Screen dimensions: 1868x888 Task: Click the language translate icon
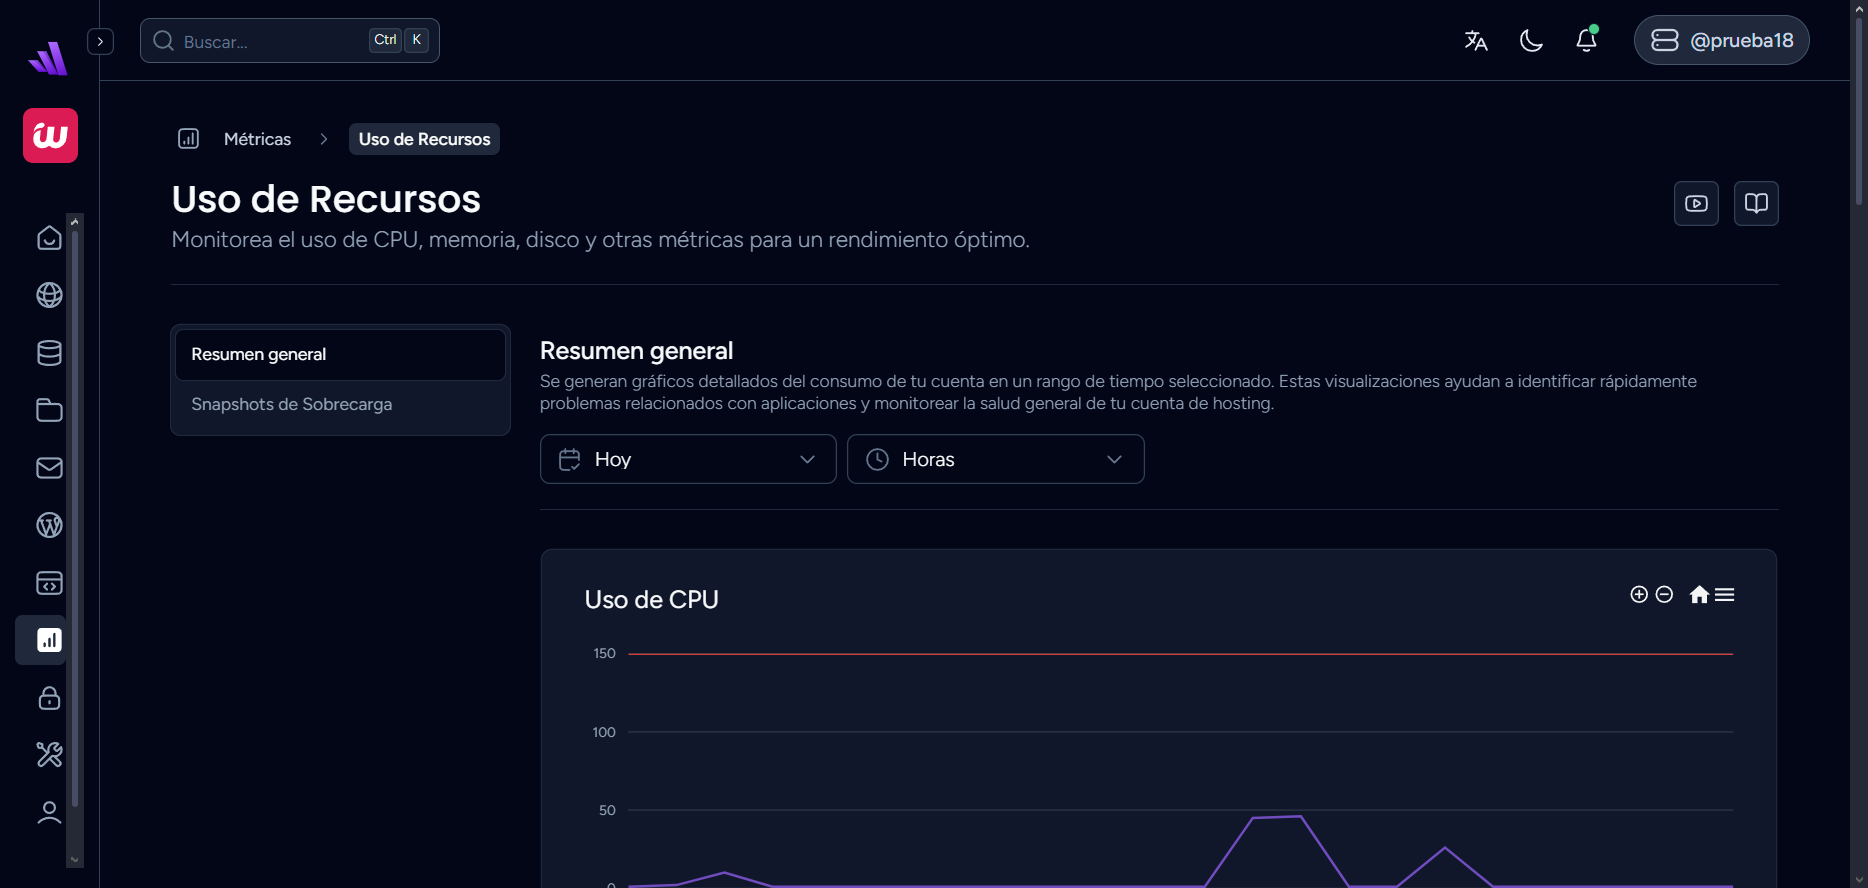[x=1476, y=40]
